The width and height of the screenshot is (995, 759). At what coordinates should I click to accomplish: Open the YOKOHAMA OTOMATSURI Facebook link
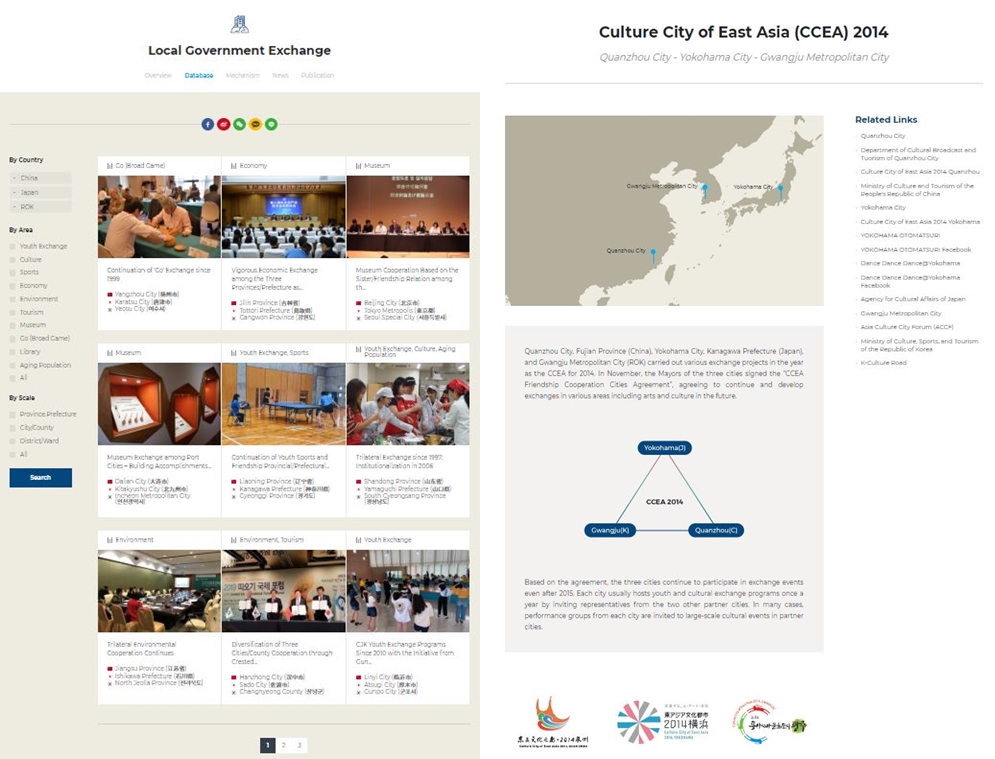916,250
